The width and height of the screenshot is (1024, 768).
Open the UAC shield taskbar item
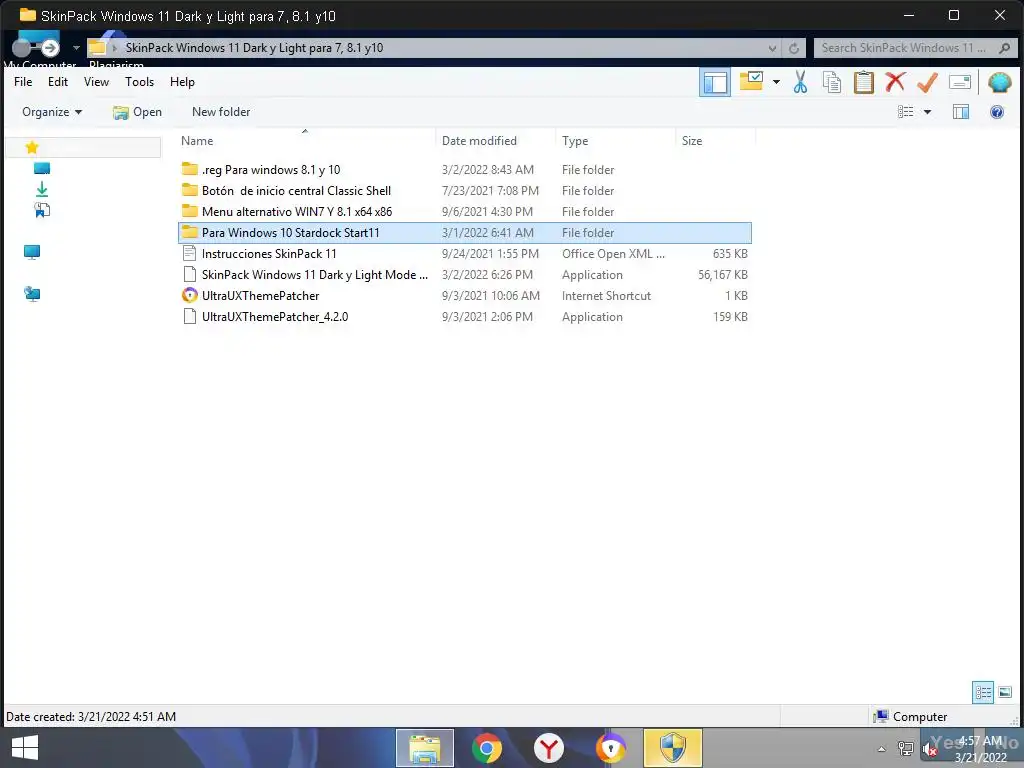click(673, 748)
